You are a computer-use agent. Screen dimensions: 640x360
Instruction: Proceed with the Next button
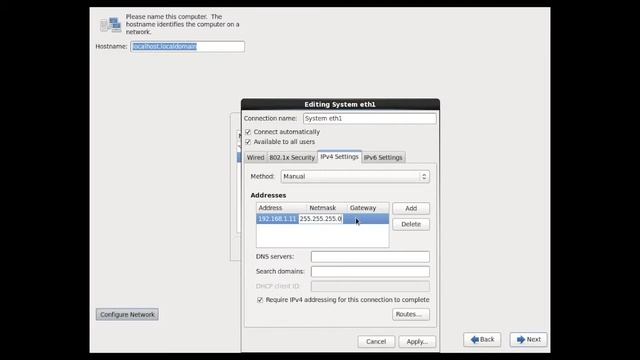(529, 340)
